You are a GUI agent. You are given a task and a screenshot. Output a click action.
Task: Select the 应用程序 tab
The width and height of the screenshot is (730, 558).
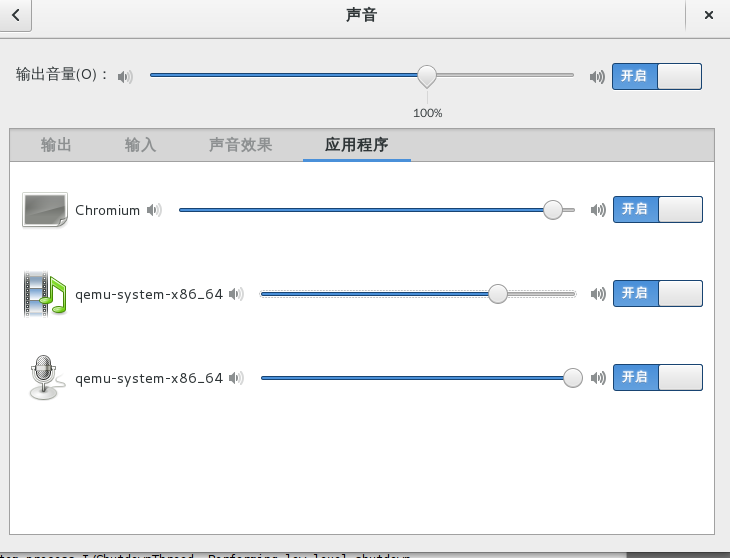pos(356,145)
